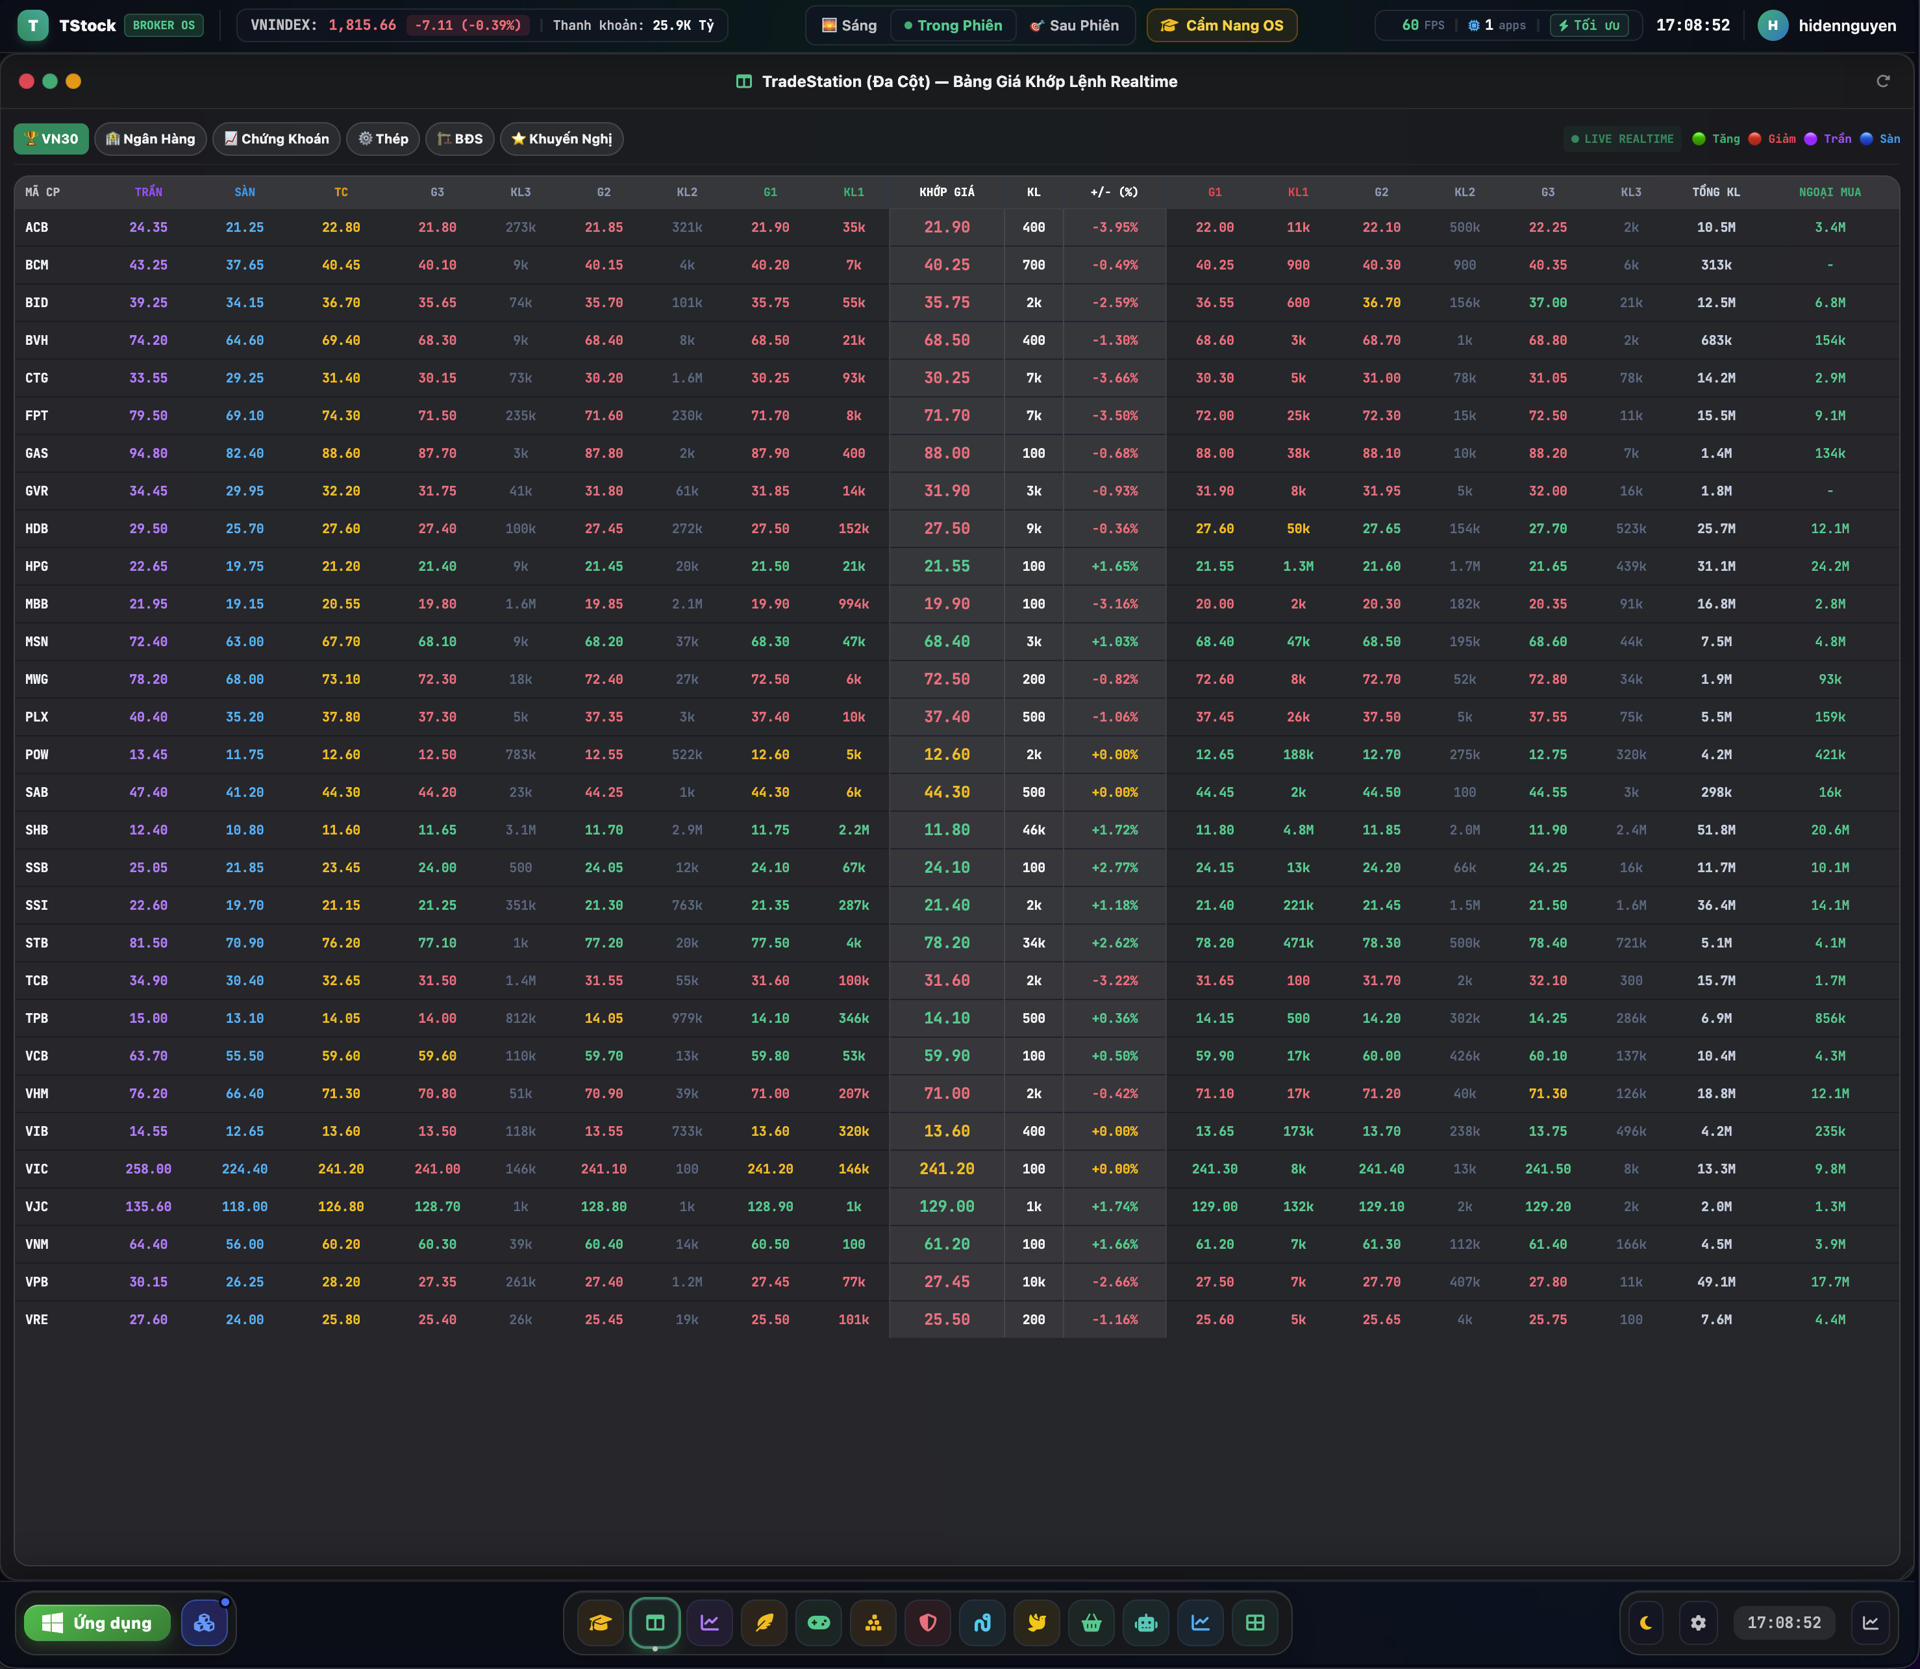The image size is (1920, 1669).
Task: Switch to the Sáng session
Action: [x=849, y=25]
